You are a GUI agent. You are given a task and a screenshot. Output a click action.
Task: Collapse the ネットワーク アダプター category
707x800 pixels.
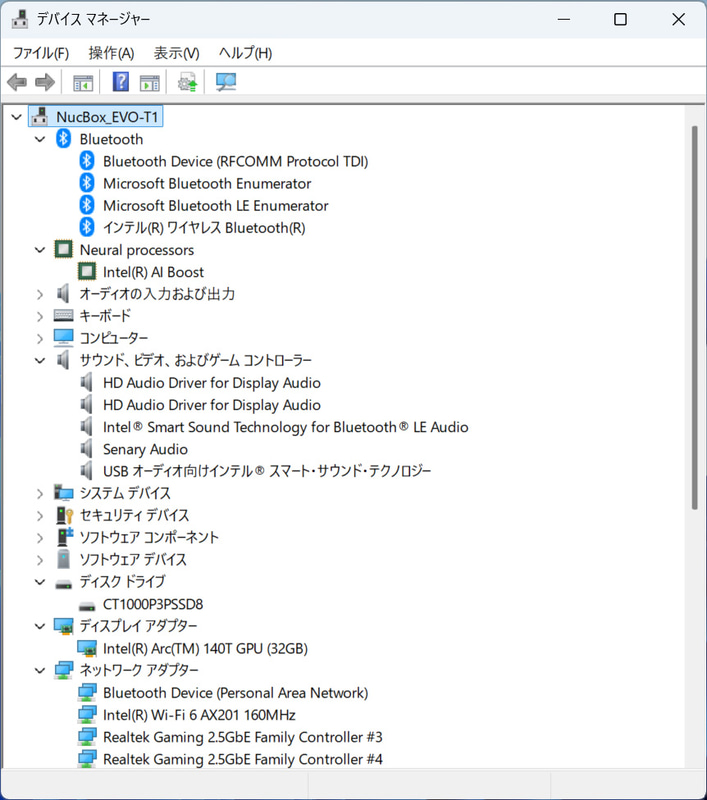point(40,670)
